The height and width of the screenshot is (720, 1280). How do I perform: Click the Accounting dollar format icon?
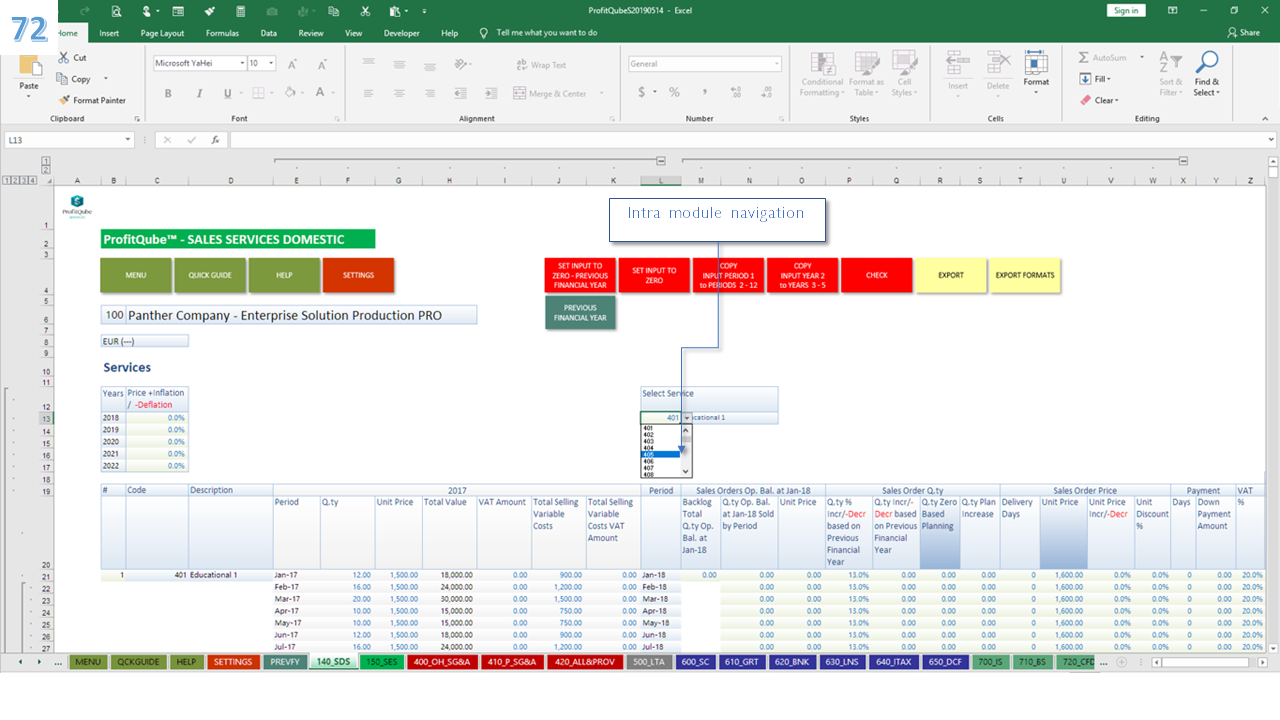(639, 92)
